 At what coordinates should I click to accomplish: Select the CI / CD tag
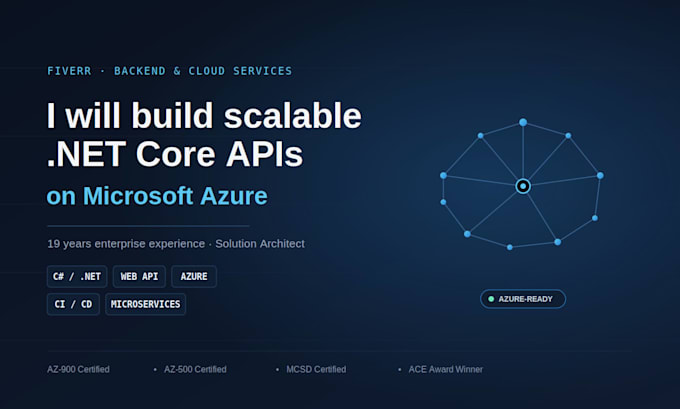pos(73,304)
